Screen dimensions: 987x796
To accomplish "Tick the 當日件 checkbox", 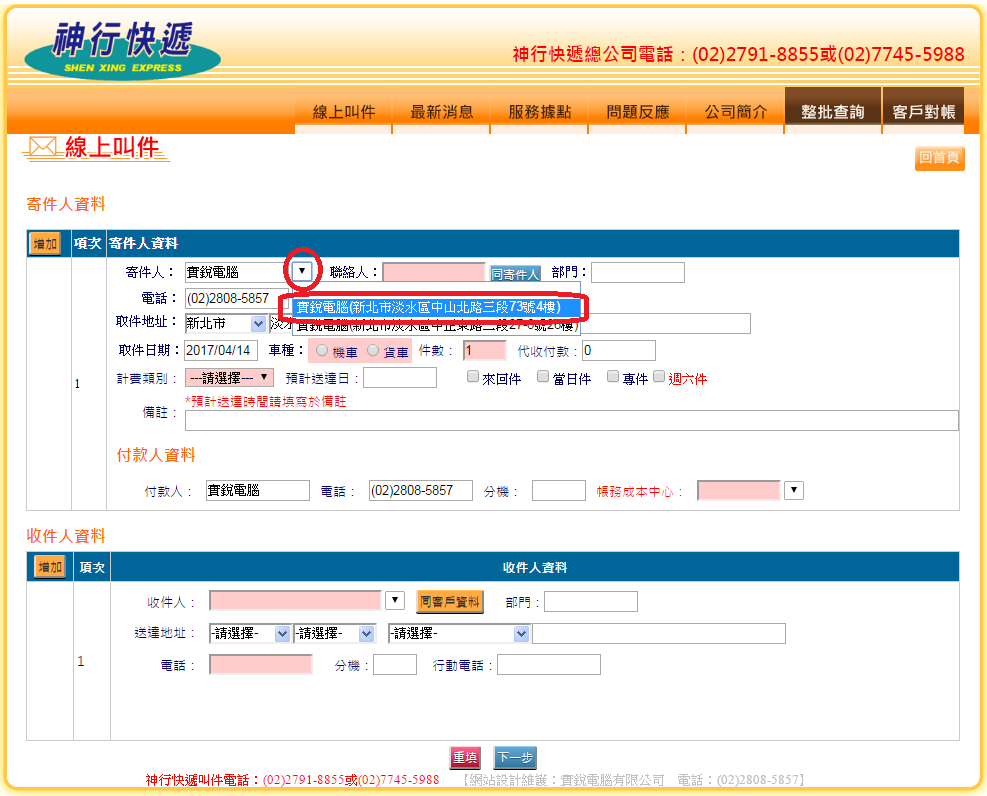I will tap(543, 377).
